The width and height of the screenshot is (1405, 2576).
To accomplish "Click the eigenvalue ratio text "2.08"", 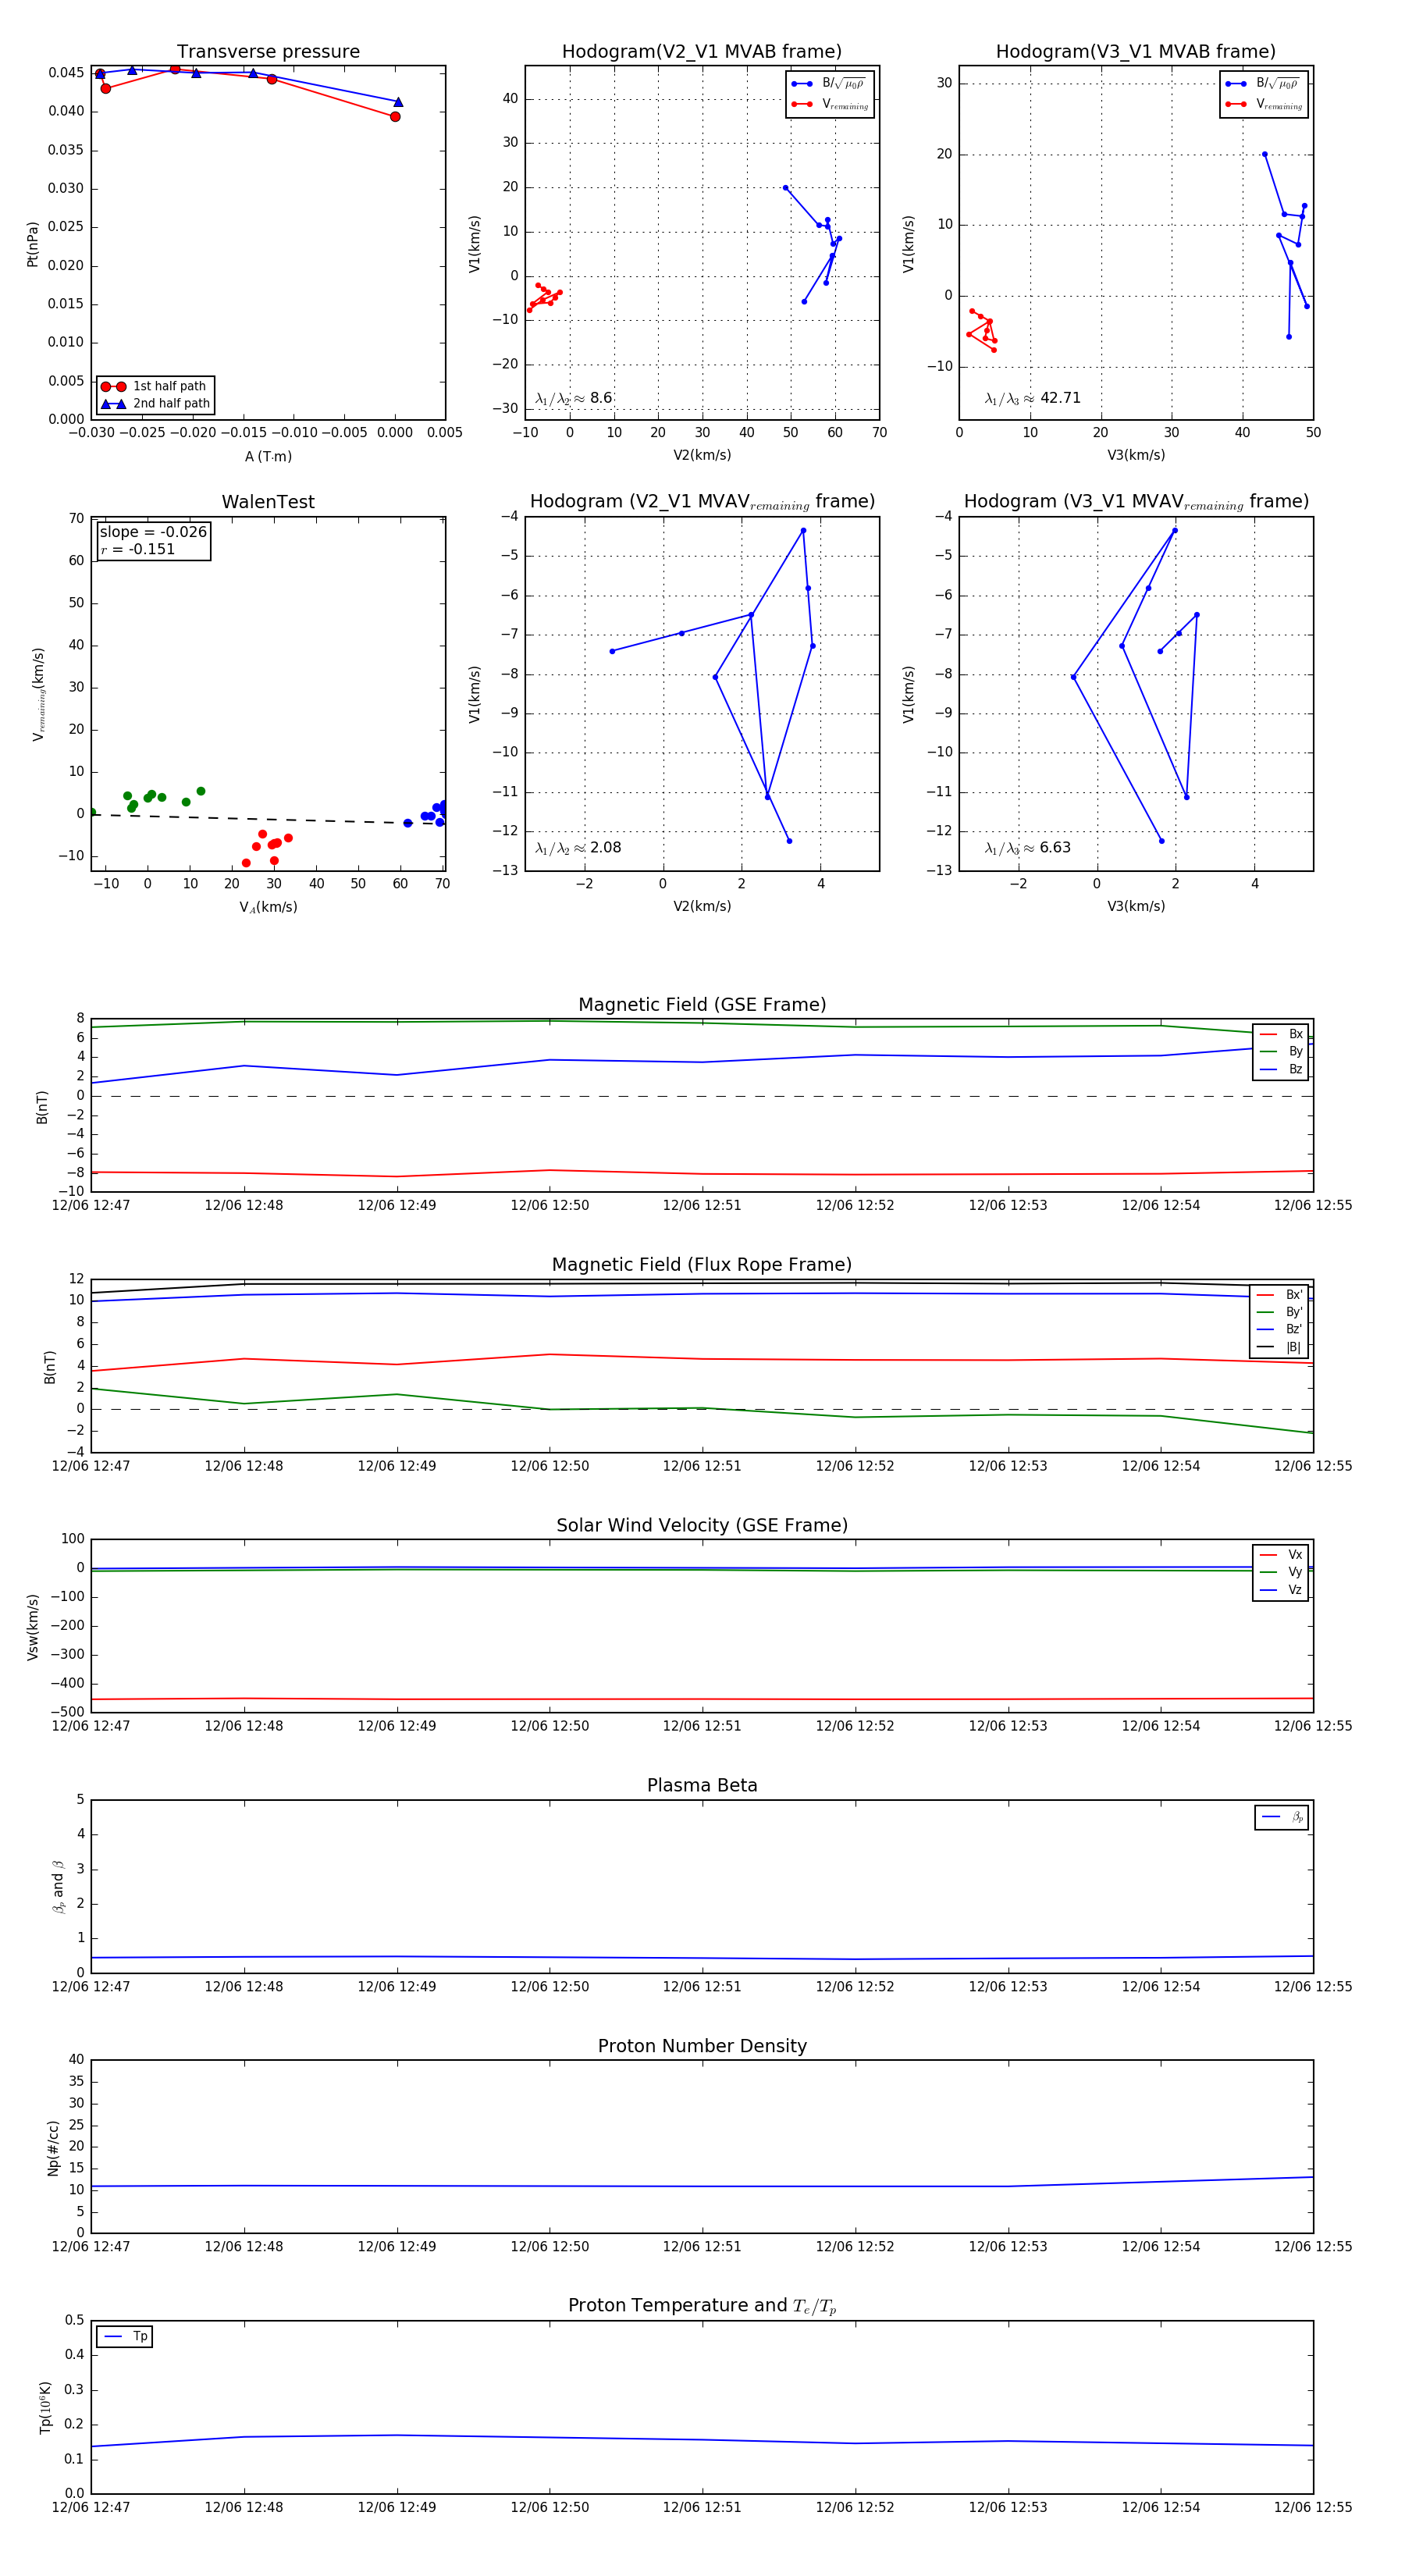I will (605, 848).
